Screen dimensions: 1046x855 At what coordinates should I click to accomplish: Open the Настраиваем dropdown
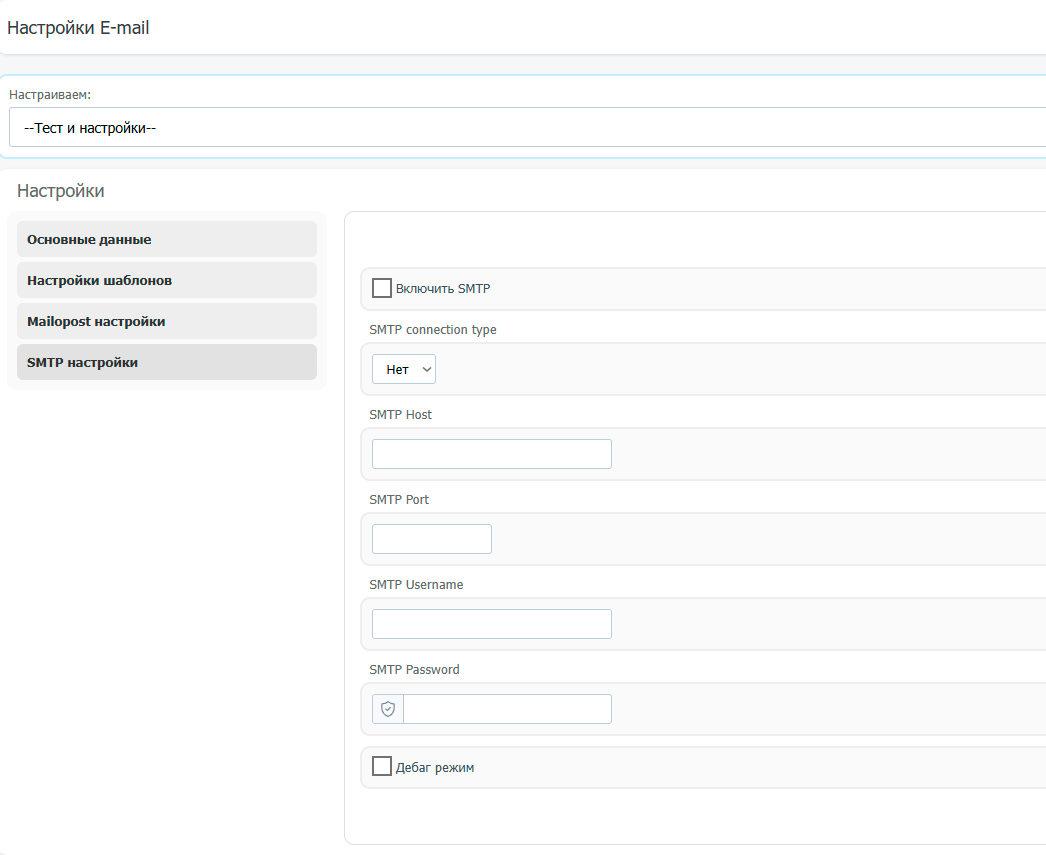tap(525, 128)
